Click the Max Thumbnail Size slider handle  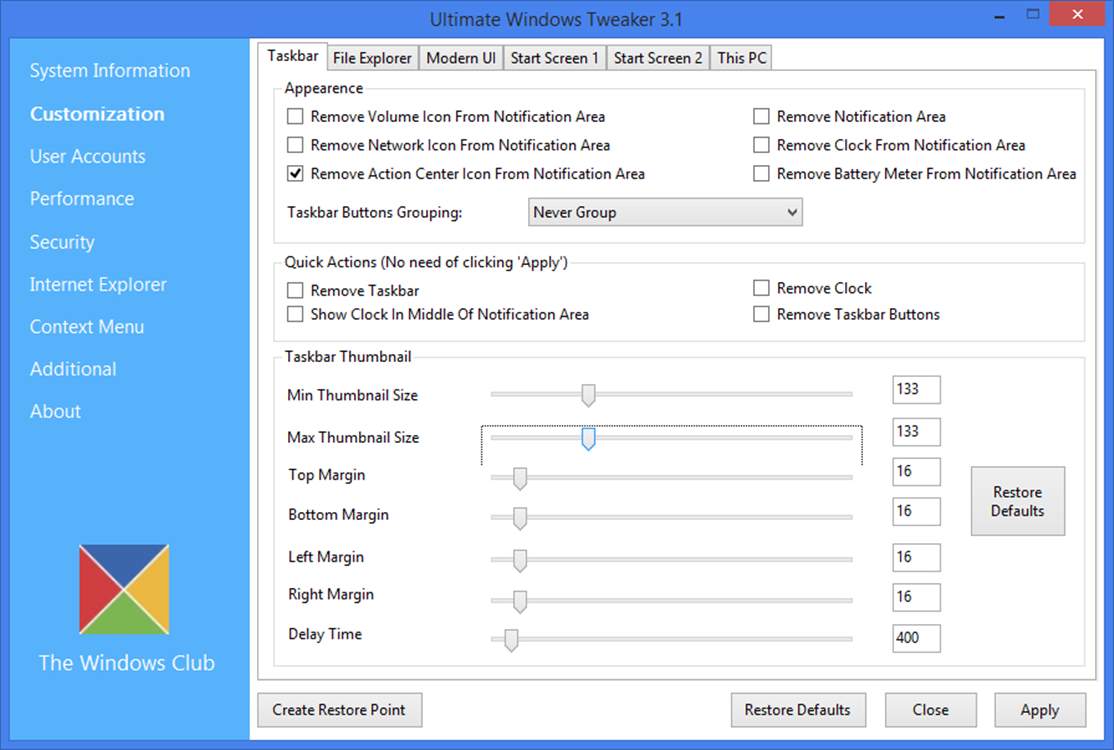click(588, 438)
